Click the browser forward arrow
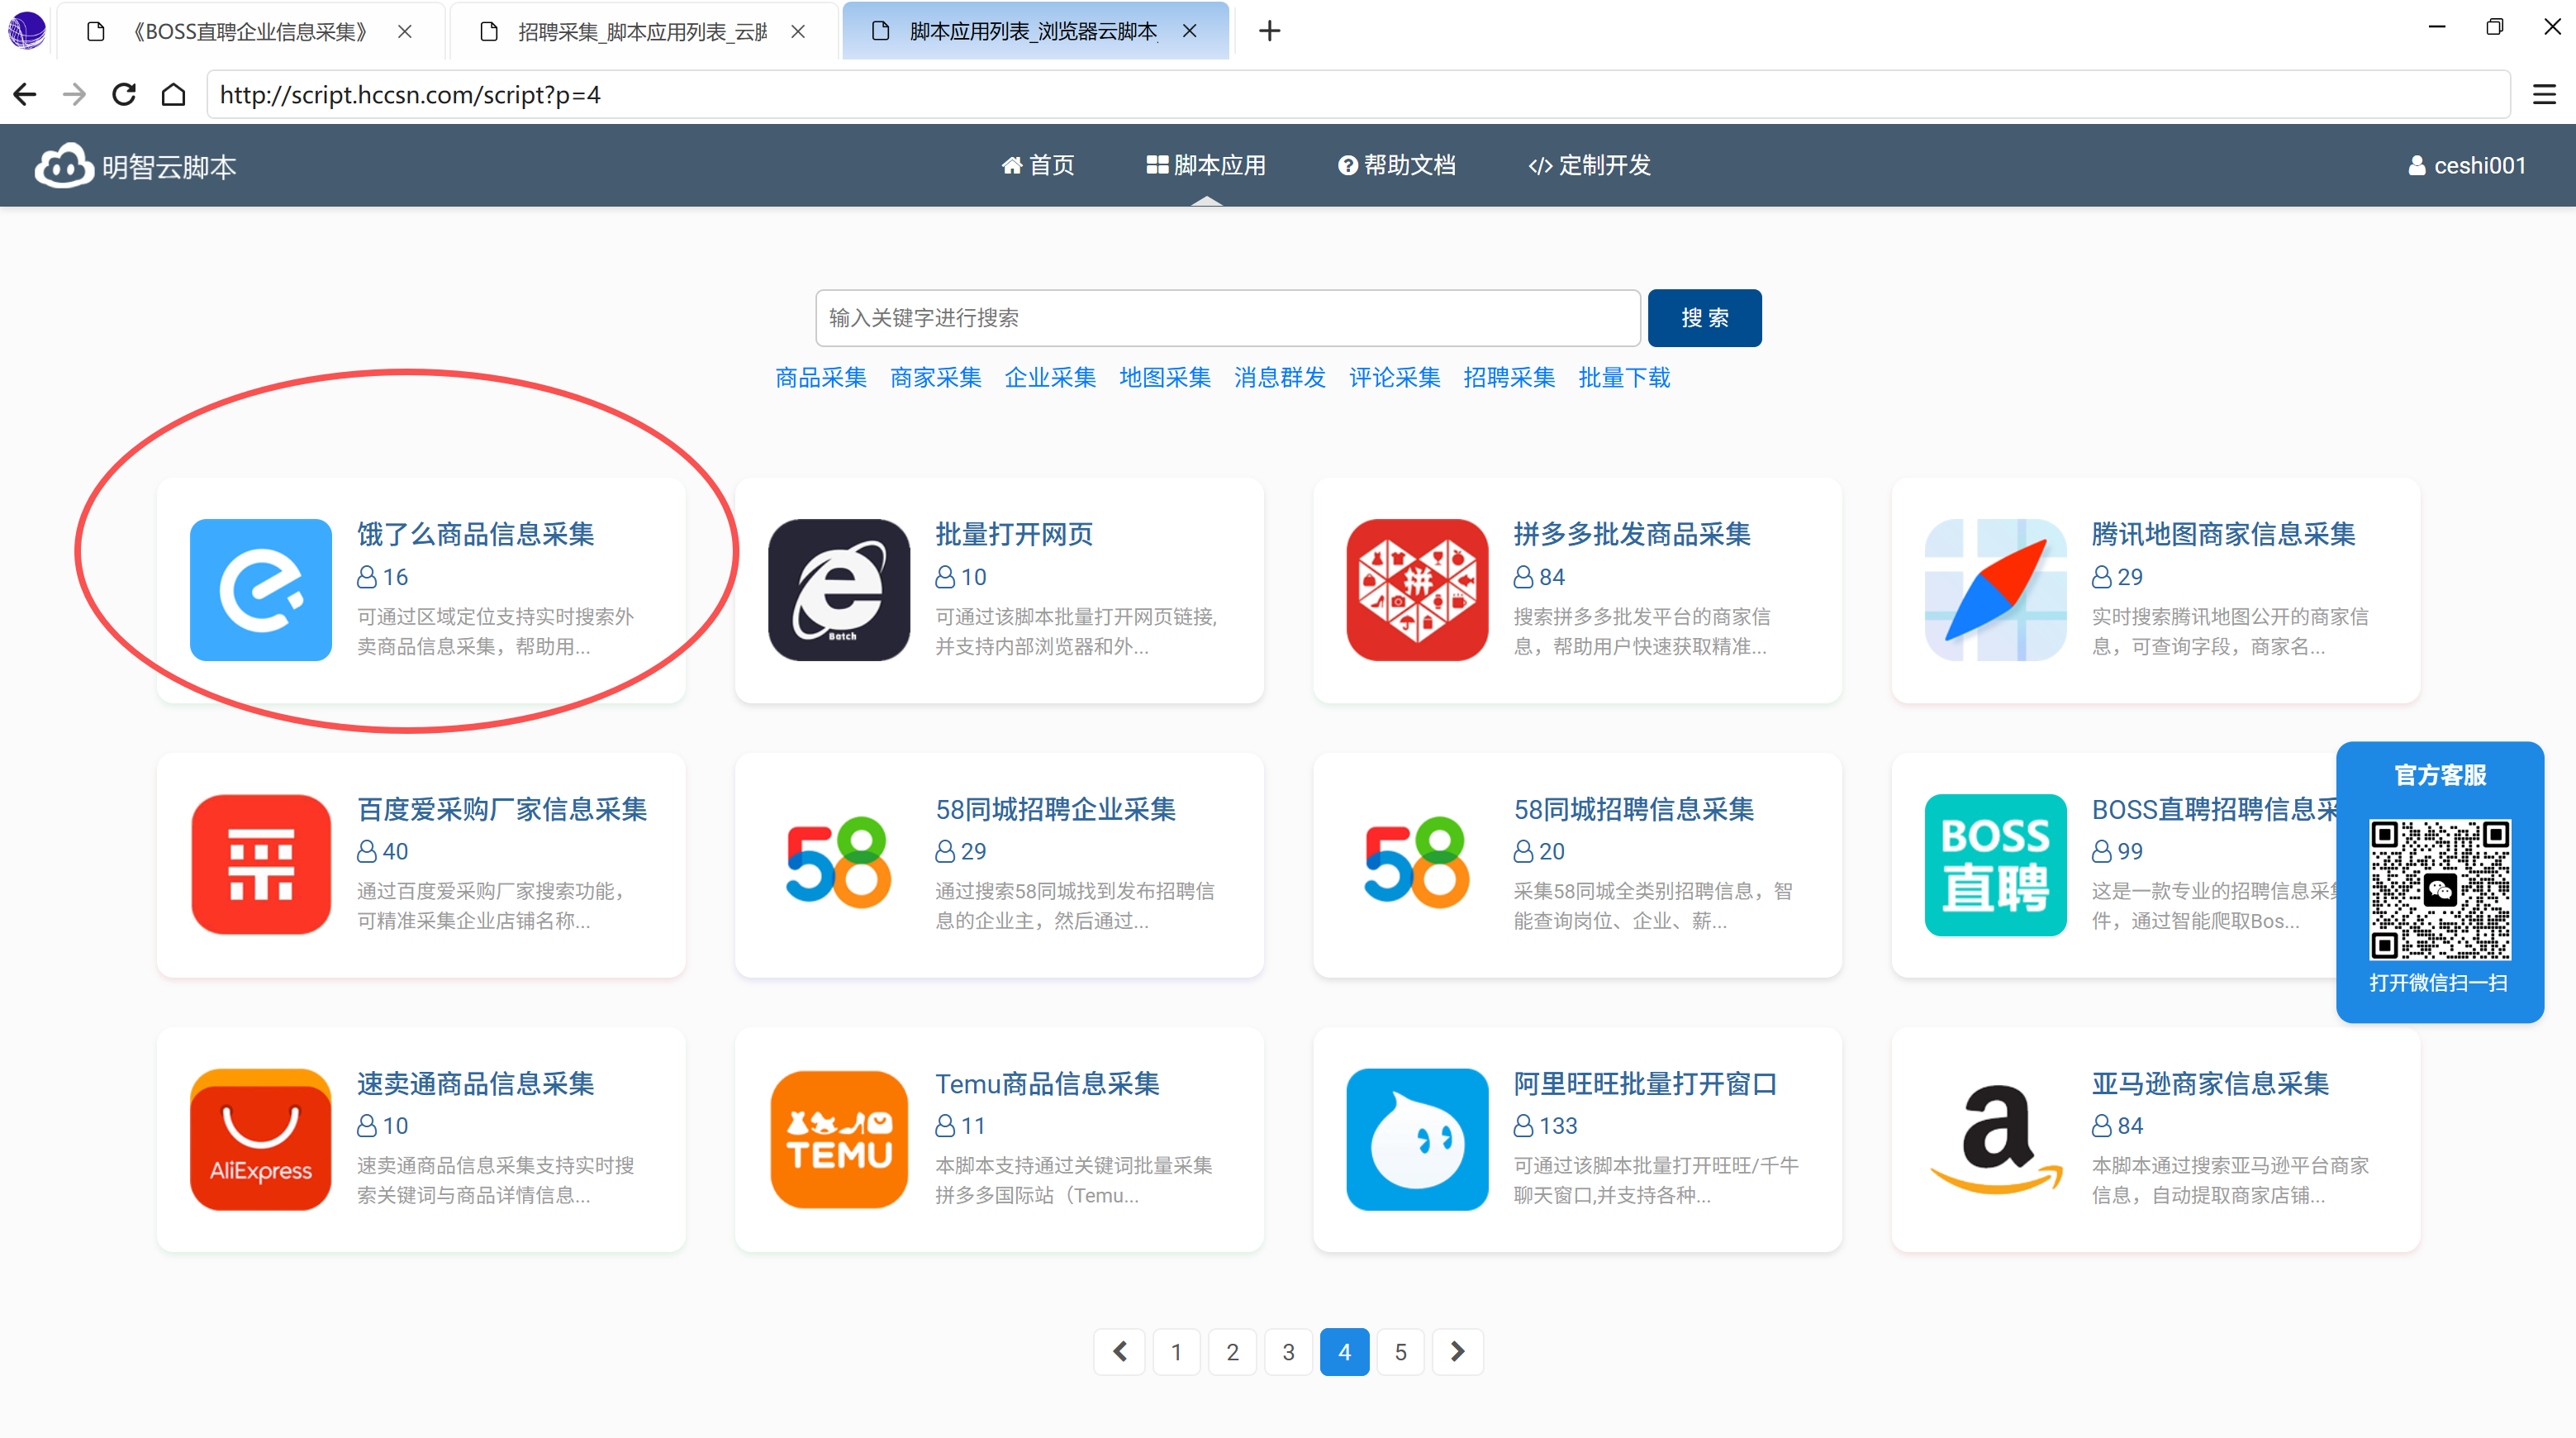 [74, 94]
